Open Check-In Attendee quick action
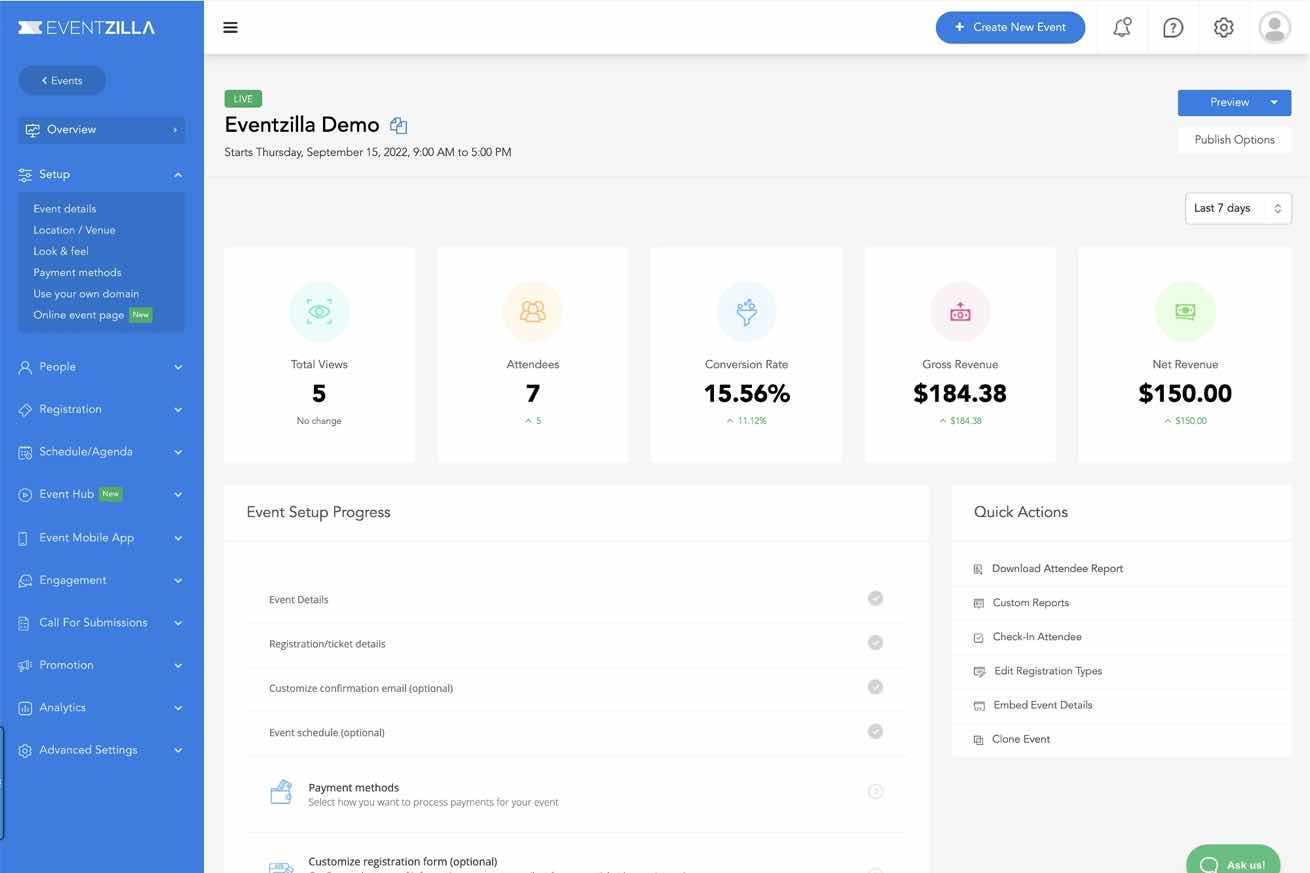 tap(1036, 637)
